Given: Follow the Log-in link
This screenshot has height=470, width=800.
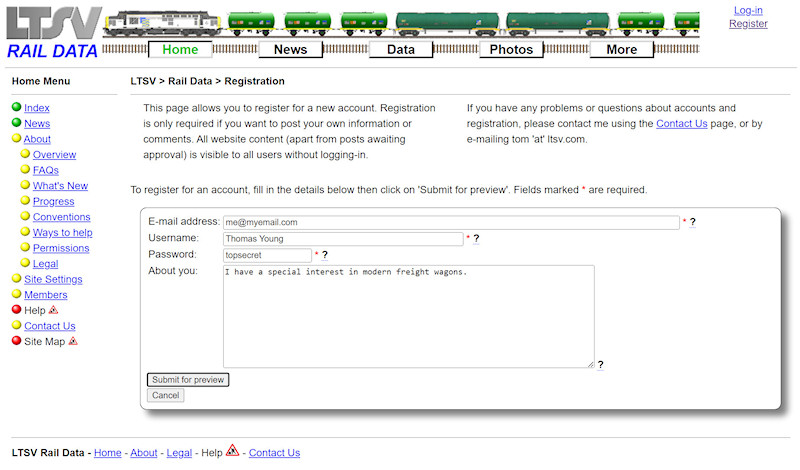Looking at the screenshot, I should pos(747,10).
